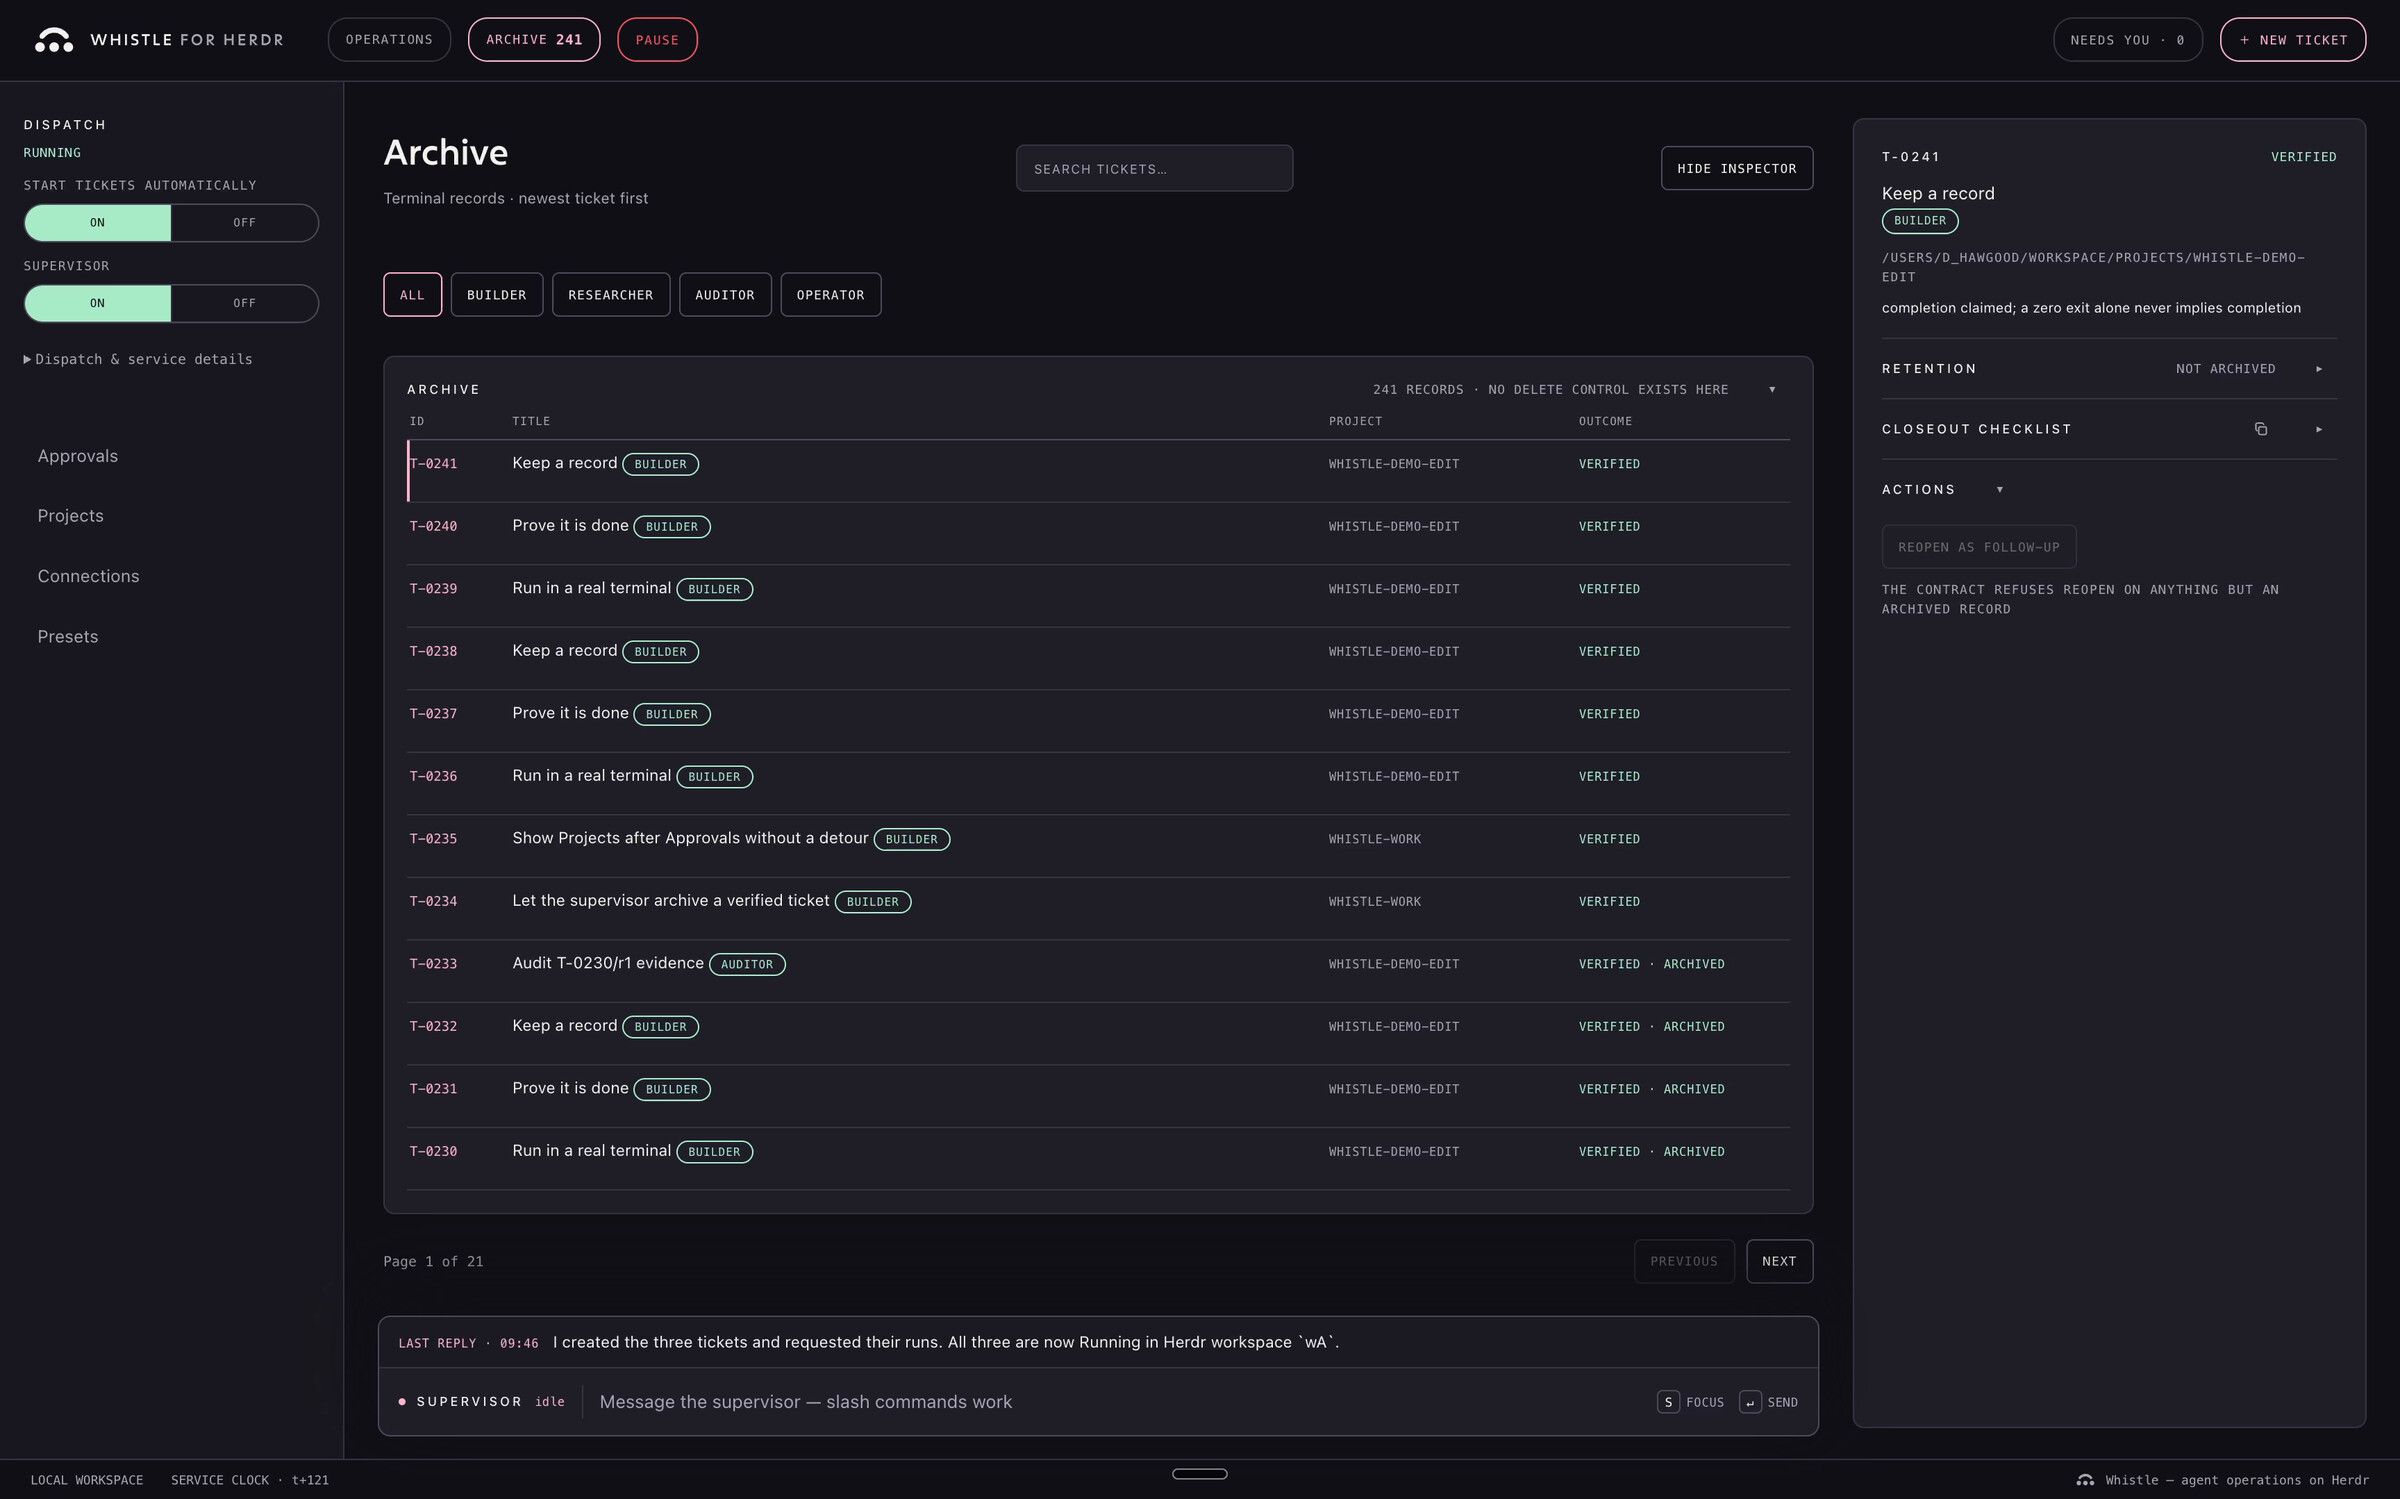
Task: Open the Needs You counter
Action: coord(2127,40)
